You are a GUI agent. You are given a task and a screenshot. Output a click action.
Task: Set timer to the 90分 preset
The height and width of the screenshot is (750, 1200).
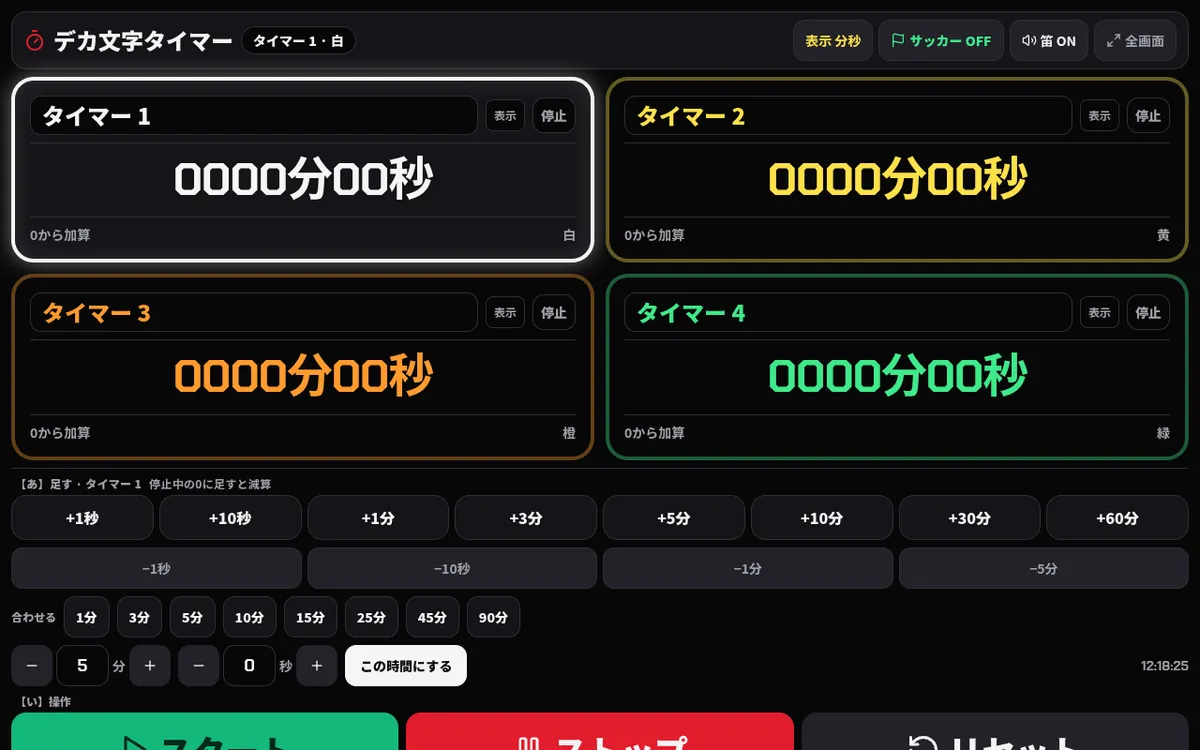tap(493, 618)
